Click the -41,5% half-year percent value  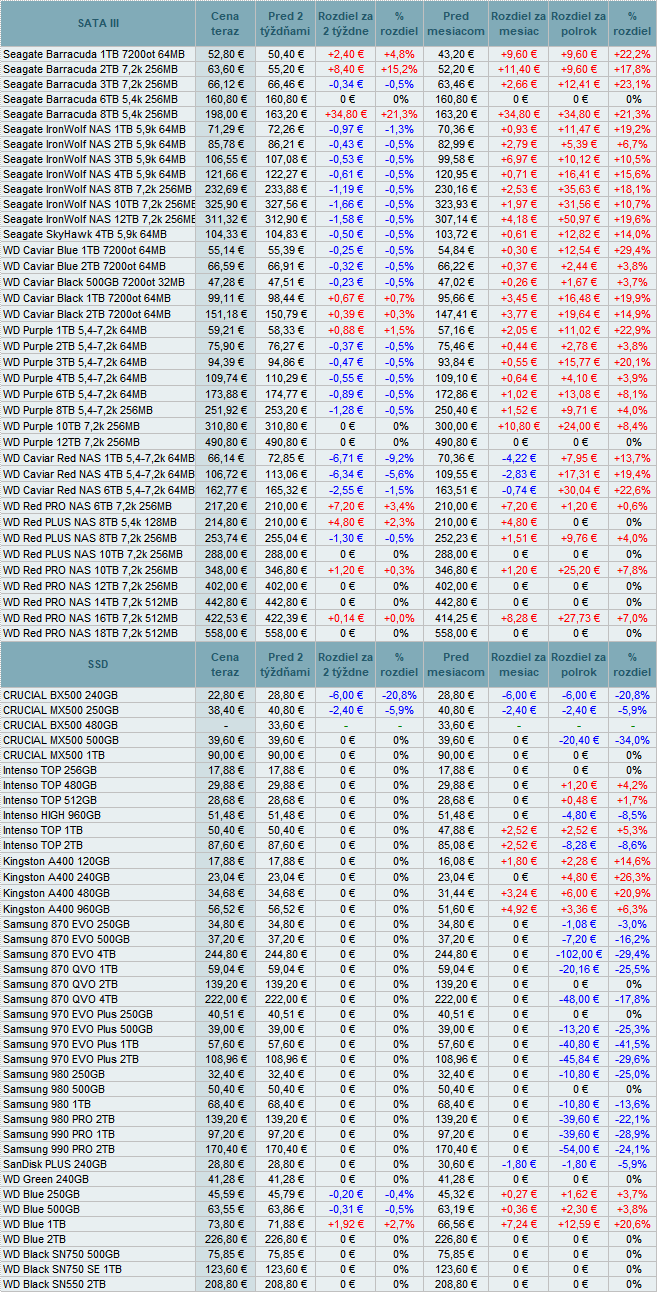point(632,1043)
